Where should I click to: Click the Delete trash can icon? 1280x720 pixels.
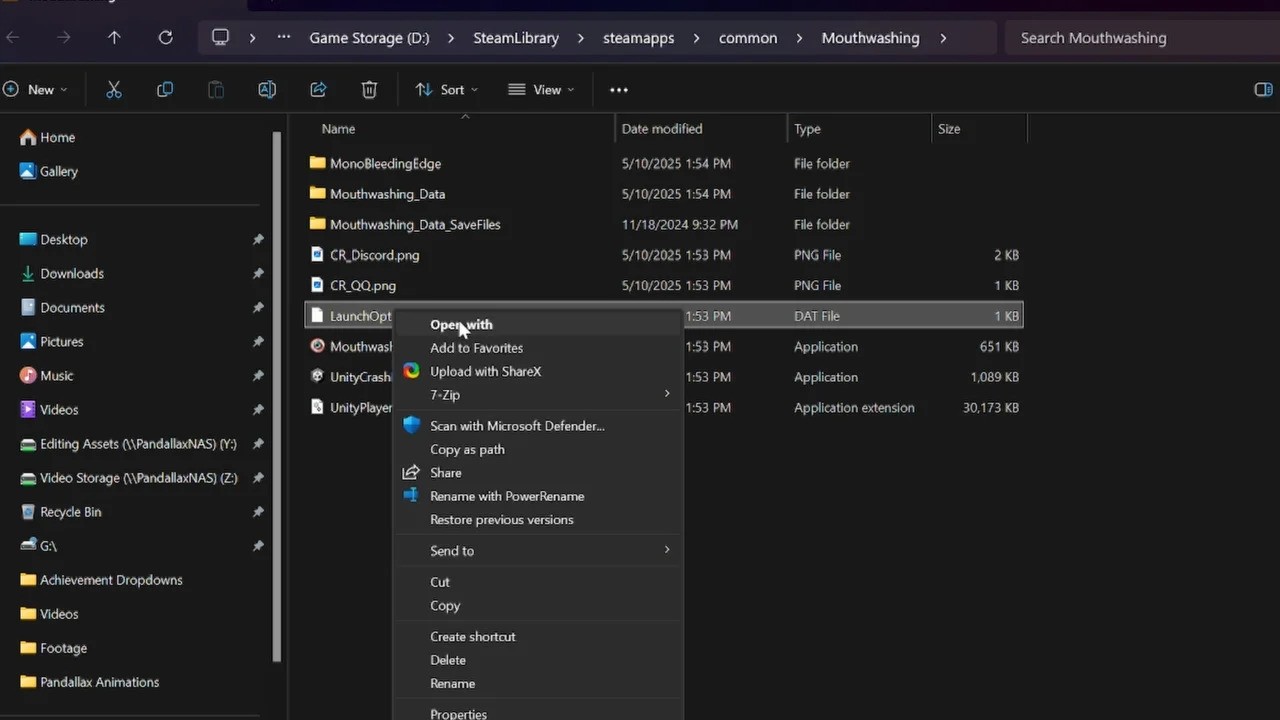[369, 90]
